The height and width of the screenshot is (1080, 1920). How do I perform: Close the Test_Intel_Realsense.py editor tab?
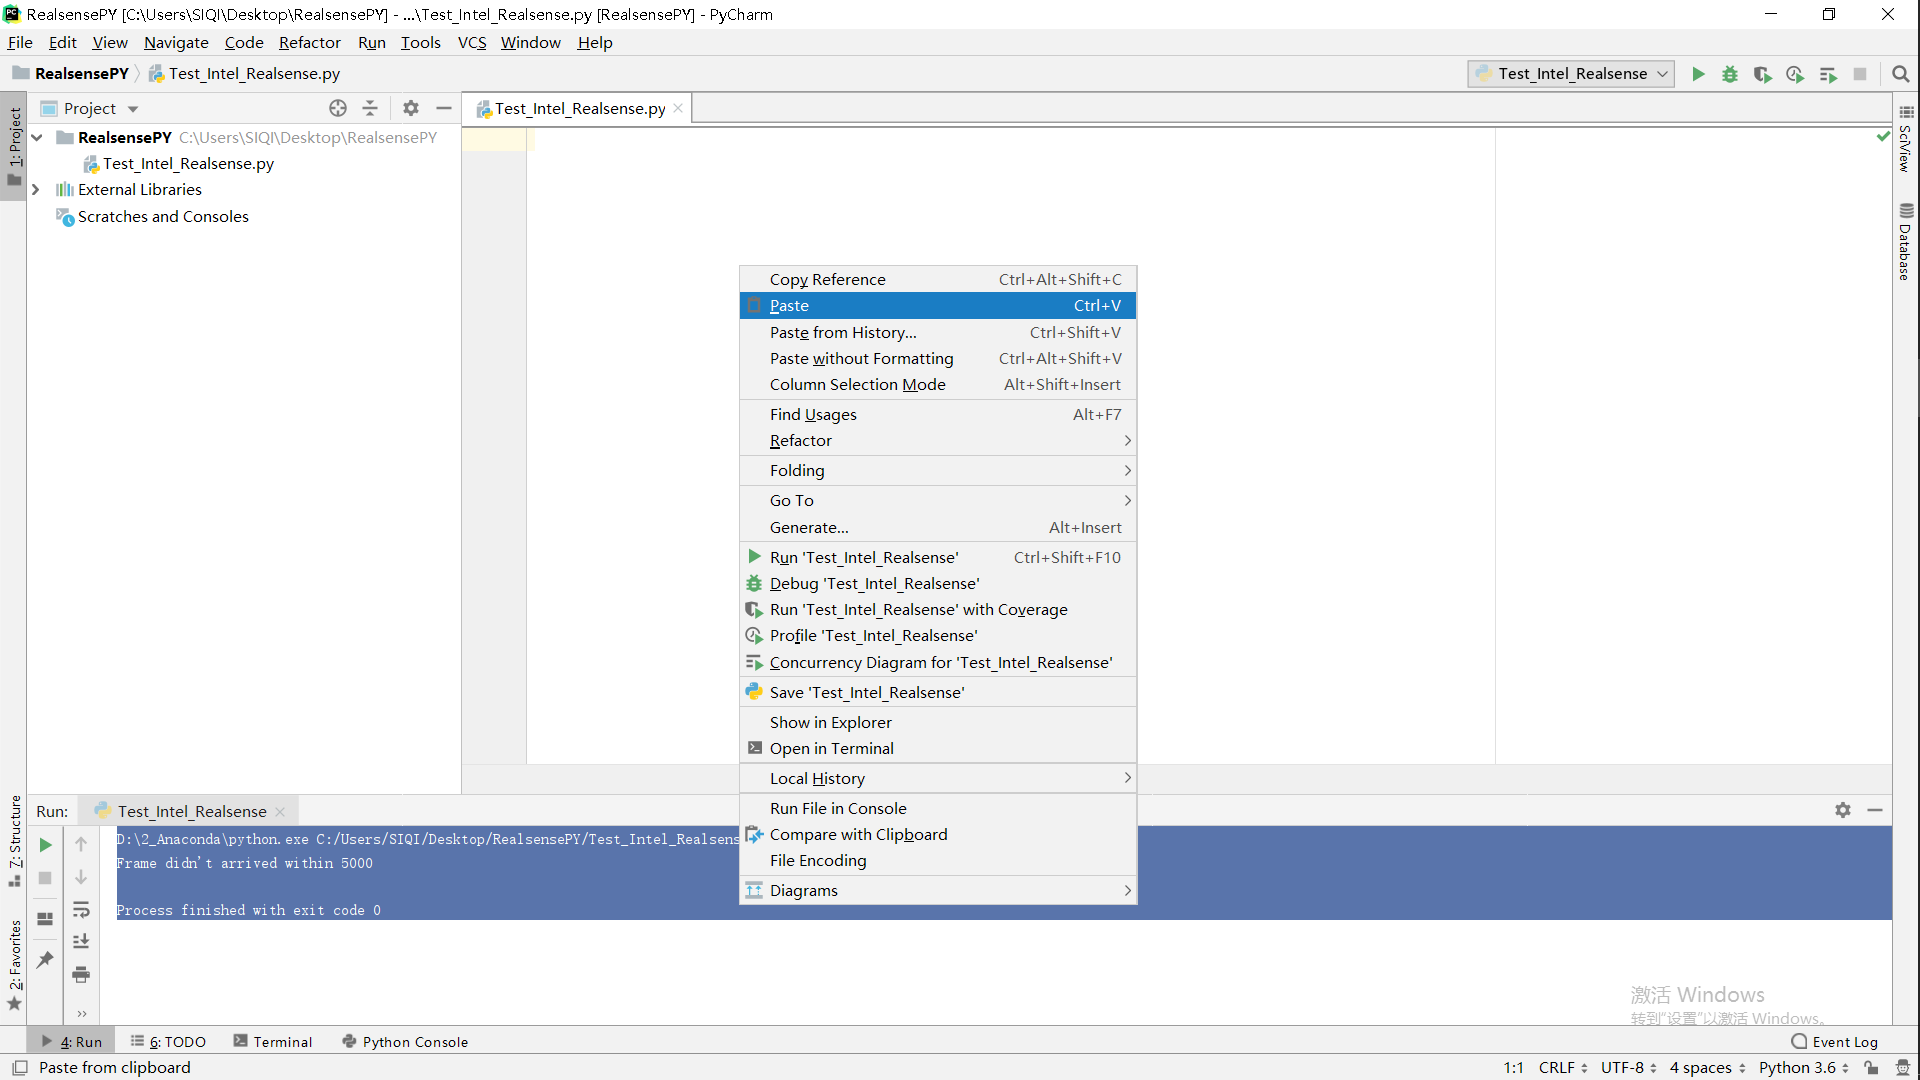(x=678, y=108)
